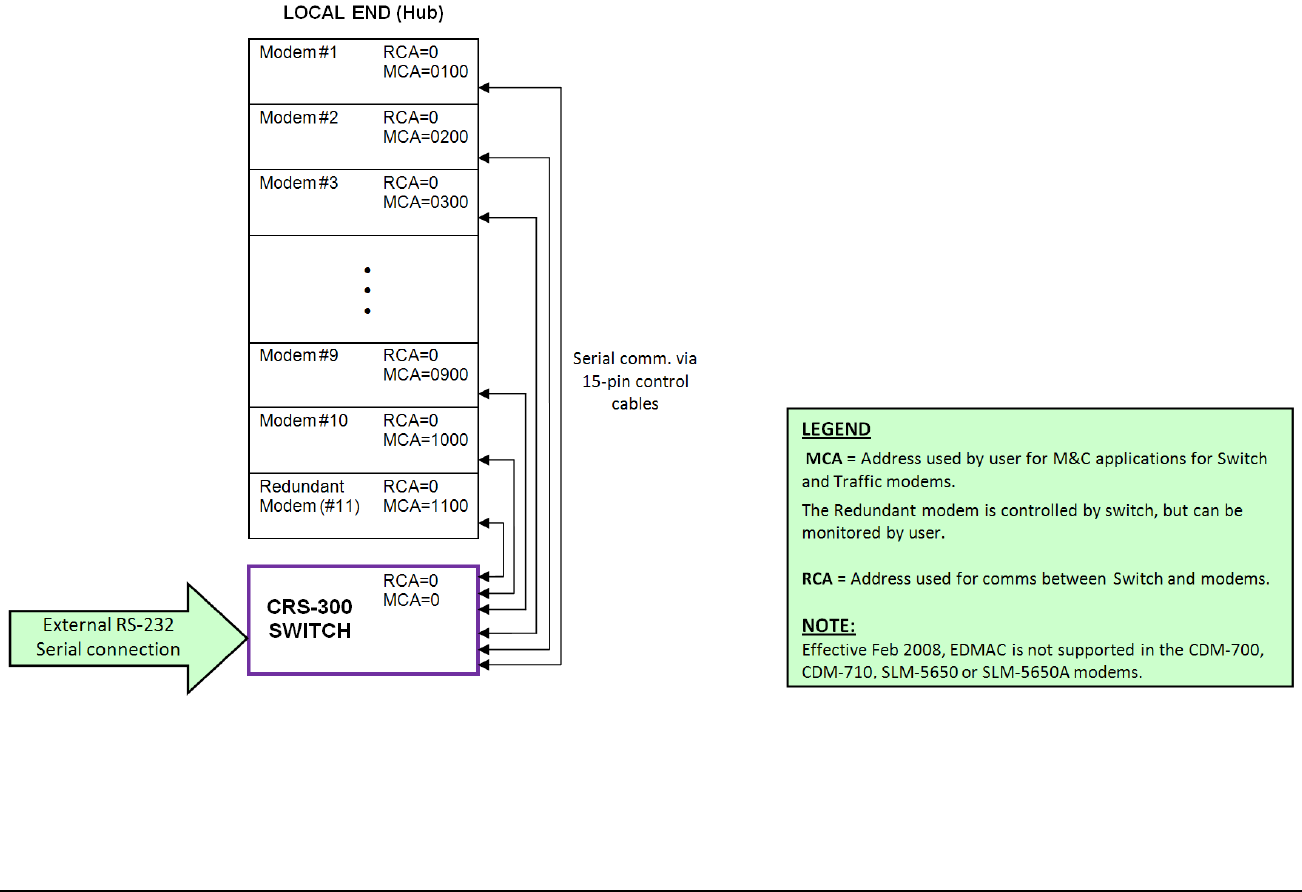
Task: Click the underlined NOTE: heading
Action: [x=829, y=627]
